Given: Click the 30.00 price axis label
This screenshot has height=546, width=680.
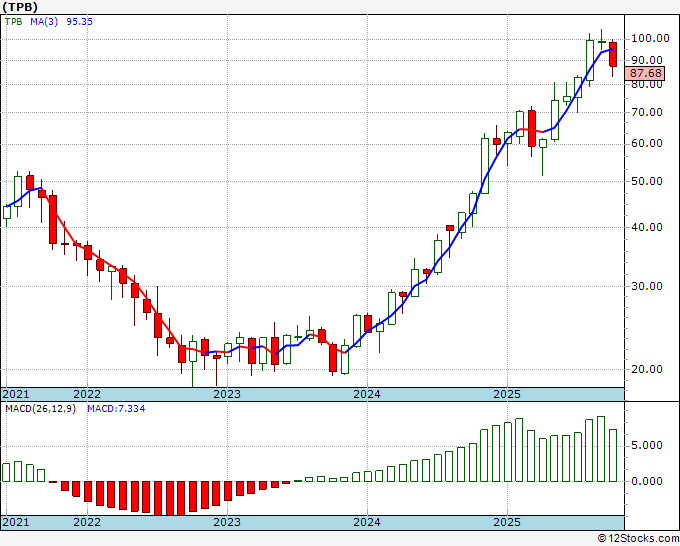Looking at the screenshot, I should point(647,286).
